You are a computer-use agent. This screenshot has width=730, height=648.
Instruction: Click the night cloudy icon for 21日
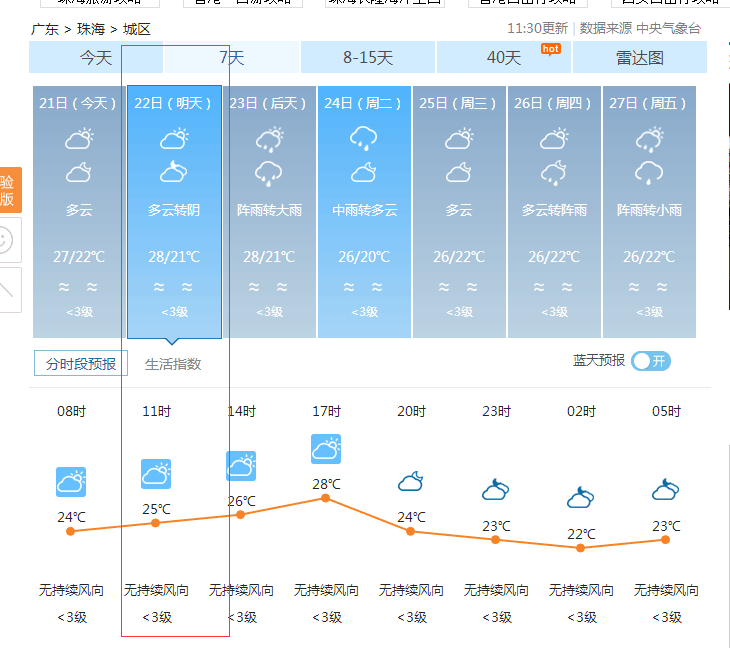79,173
